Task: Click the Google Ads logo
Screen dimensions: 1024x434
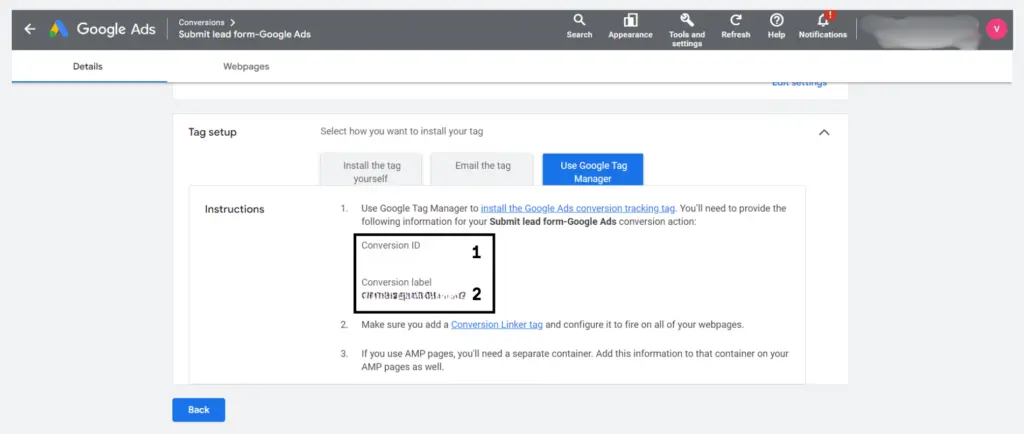Action: 103,29
